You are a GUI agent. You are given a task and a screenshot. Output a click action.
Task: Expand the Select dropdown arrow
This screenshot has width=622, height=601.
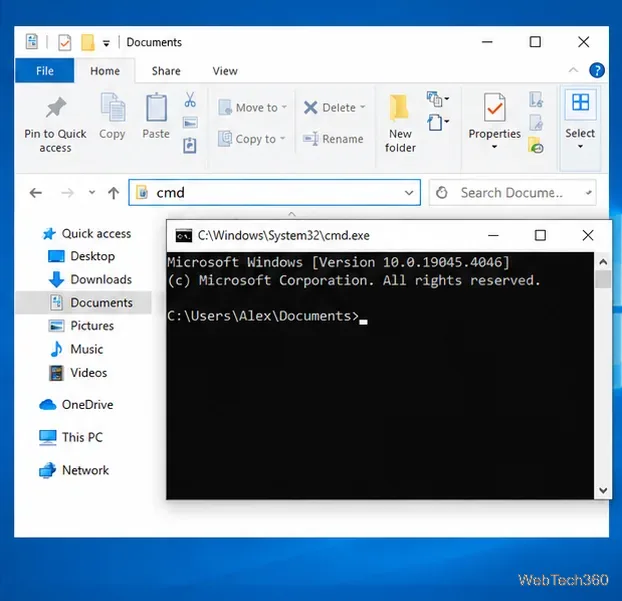click(580, 146)
